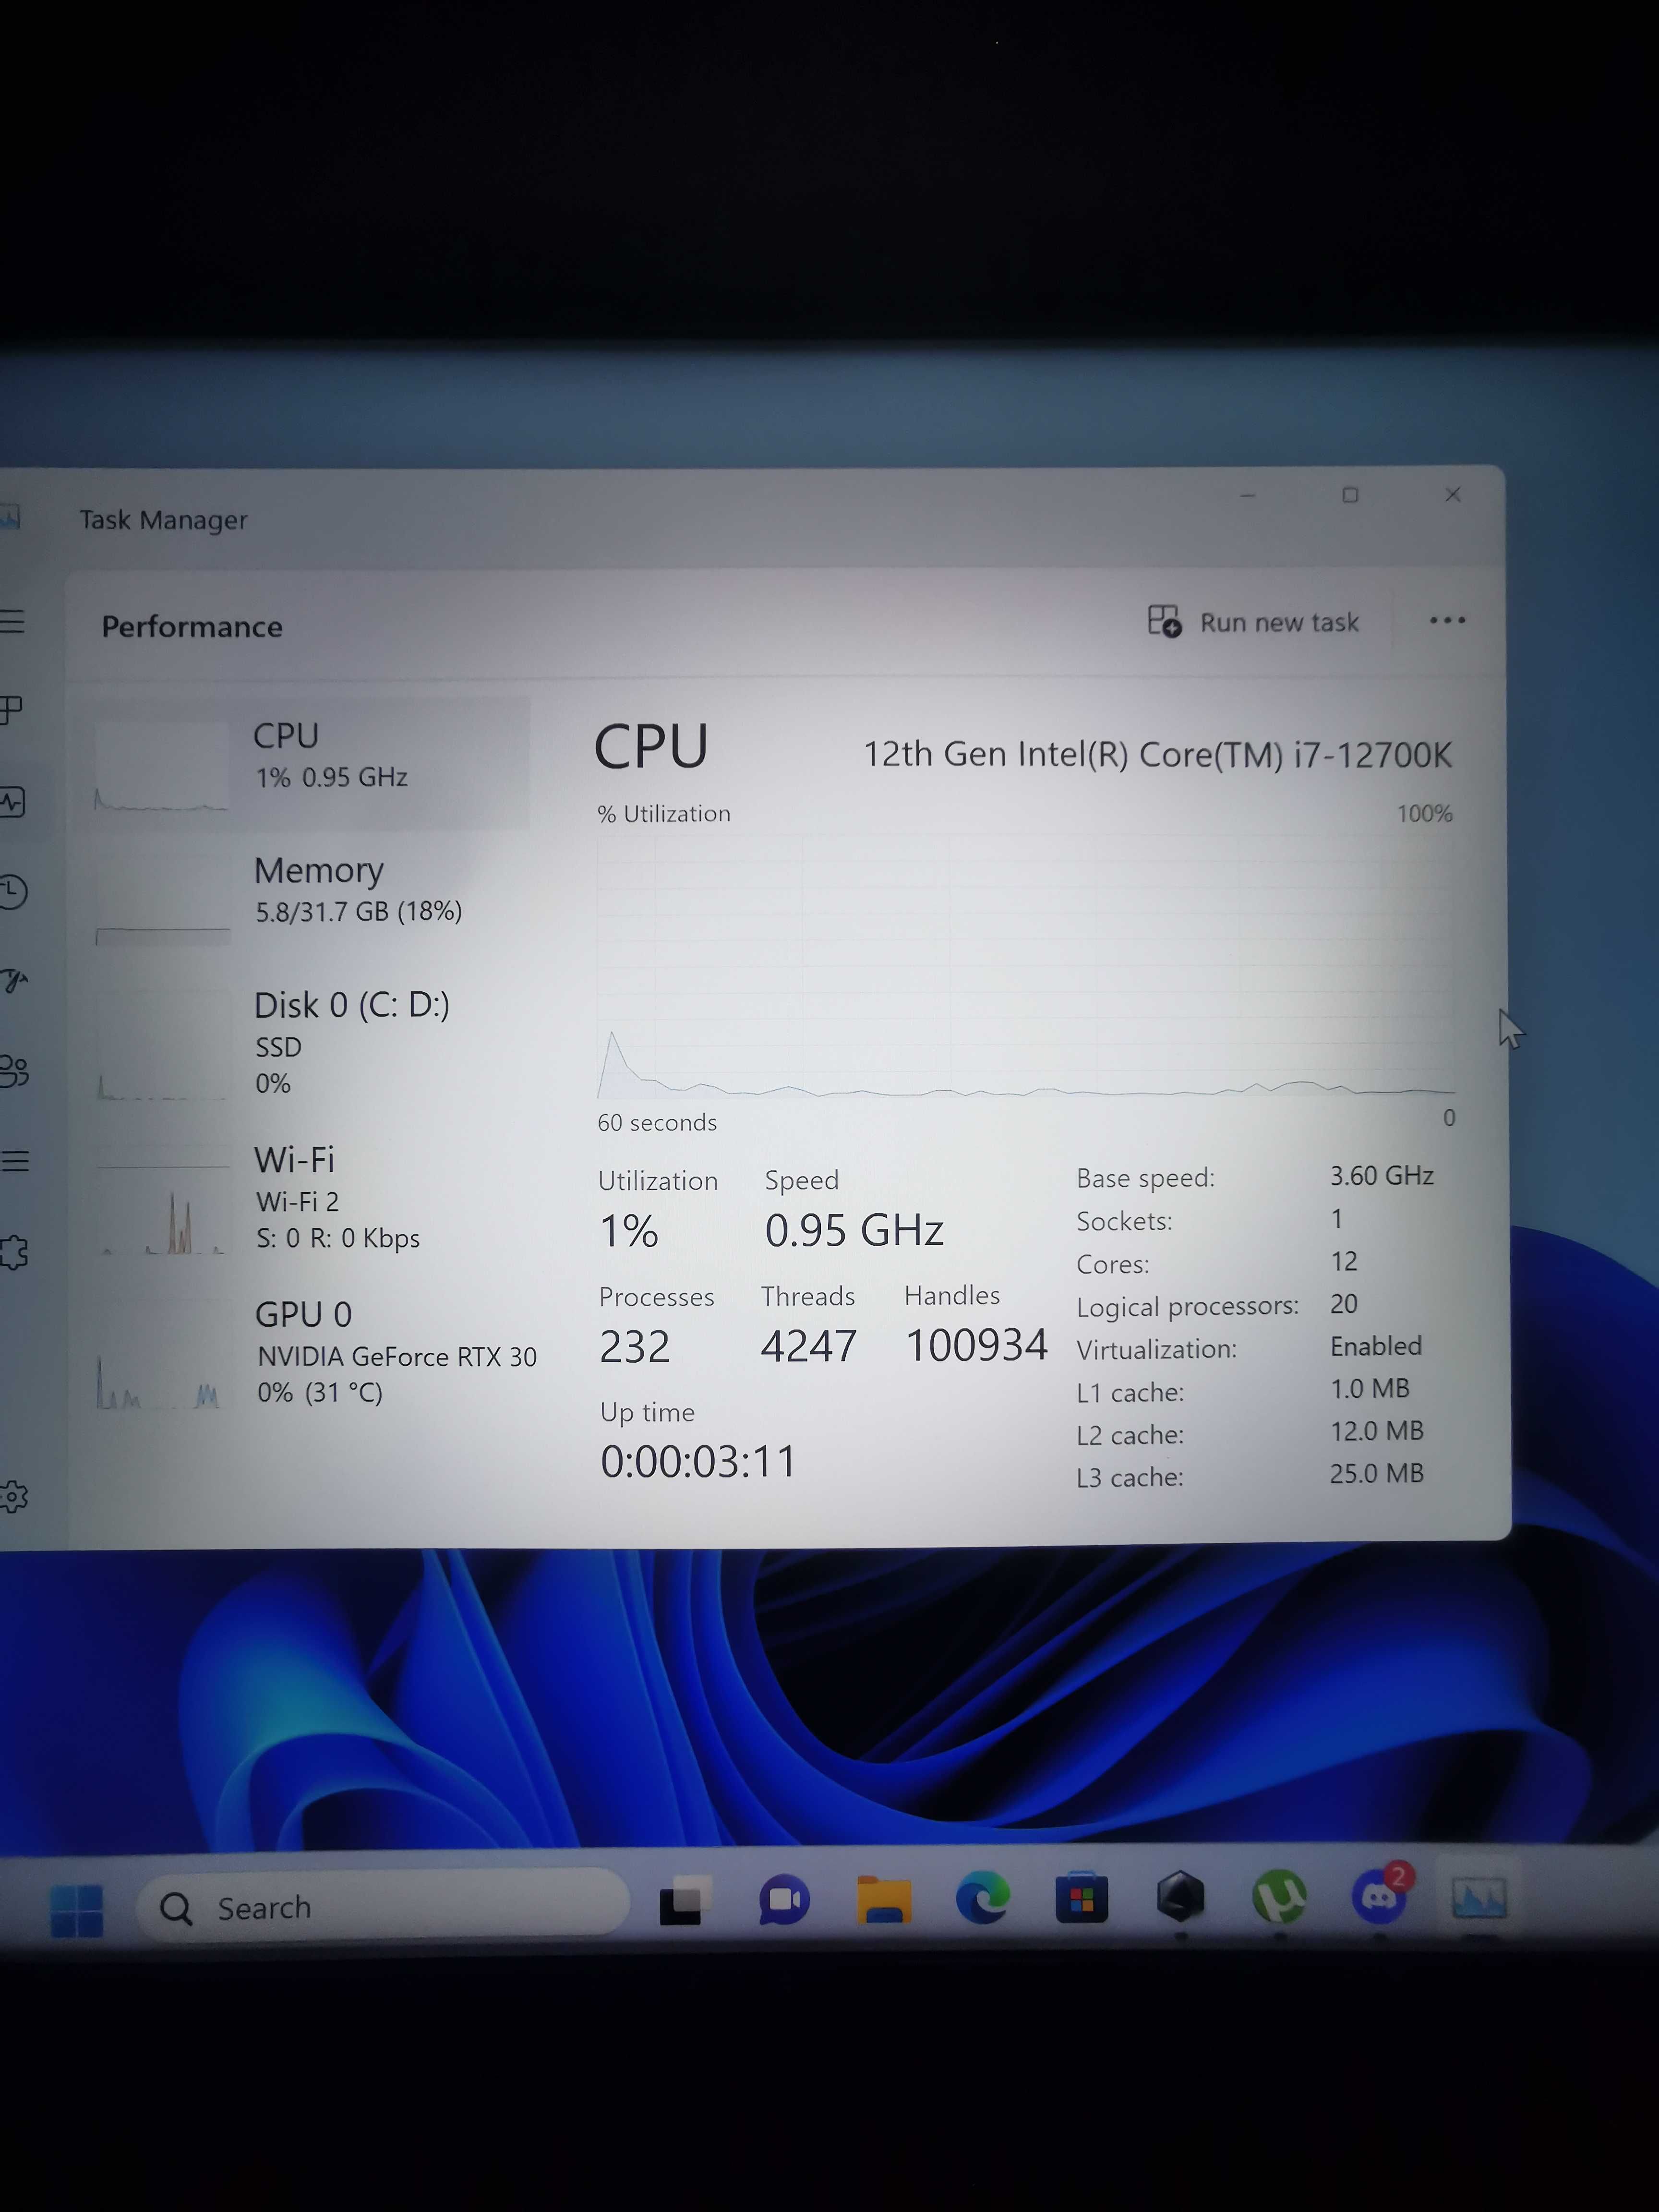Click the Speed value 0.95 GHz
Screen dimensions: 1659x2212
pos(854,1230)
